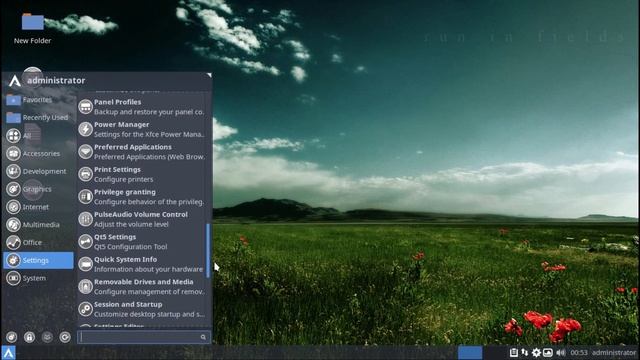Click the administrator user label on panel
The image size is (640, 360).
(x=614, y=353)
